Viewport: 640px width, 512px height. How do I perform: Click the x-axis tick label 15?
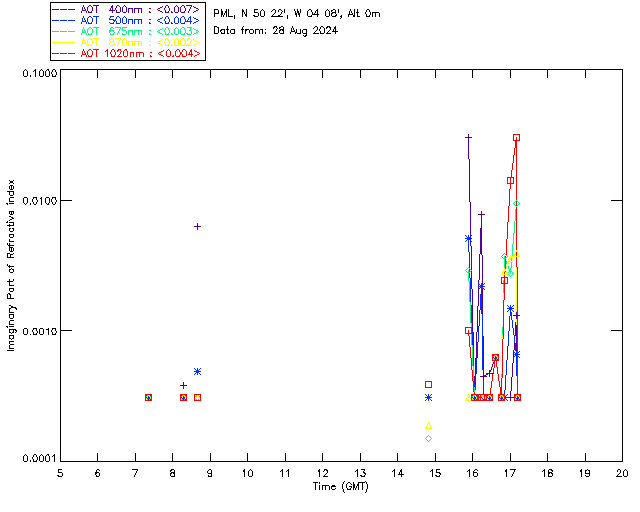tap(435, 473)
